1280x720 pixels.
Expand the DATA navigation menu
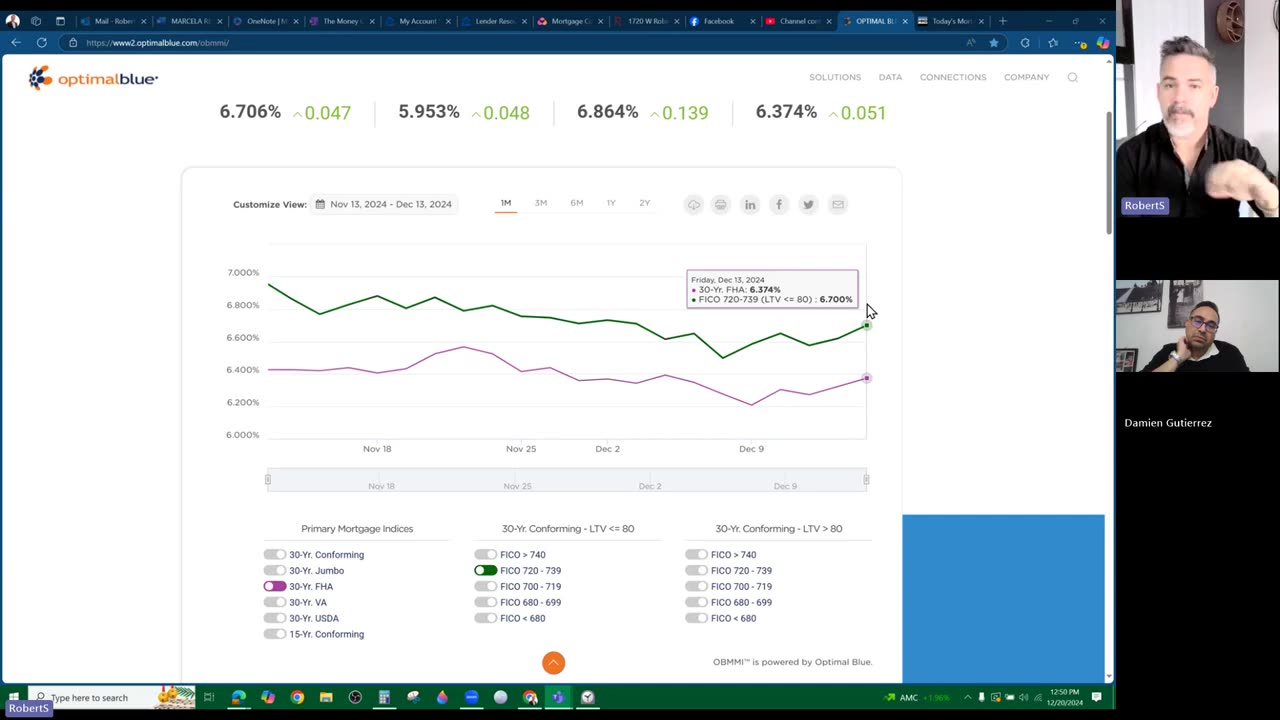pyautogui.click(x=890, y=77)
